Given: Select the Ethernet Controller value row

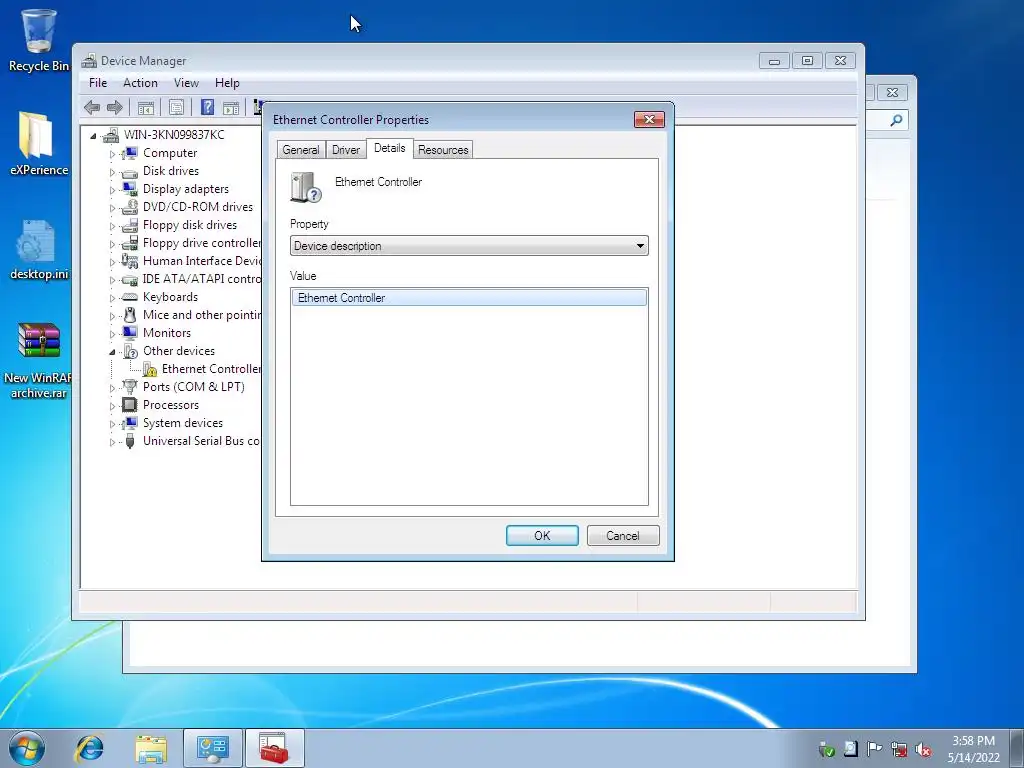Looking at the screenshot, I should pos(469,298).
